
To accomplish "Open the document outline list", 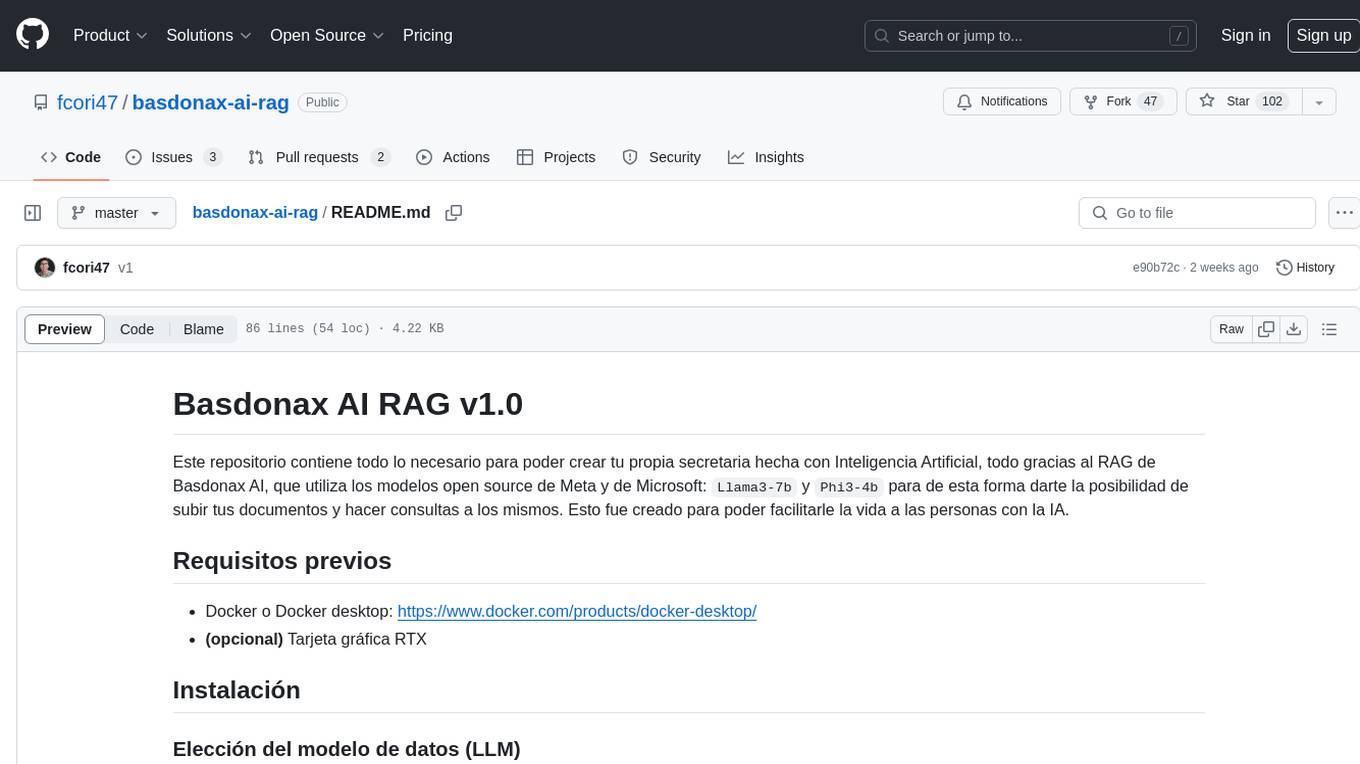I will point(1329,329).
